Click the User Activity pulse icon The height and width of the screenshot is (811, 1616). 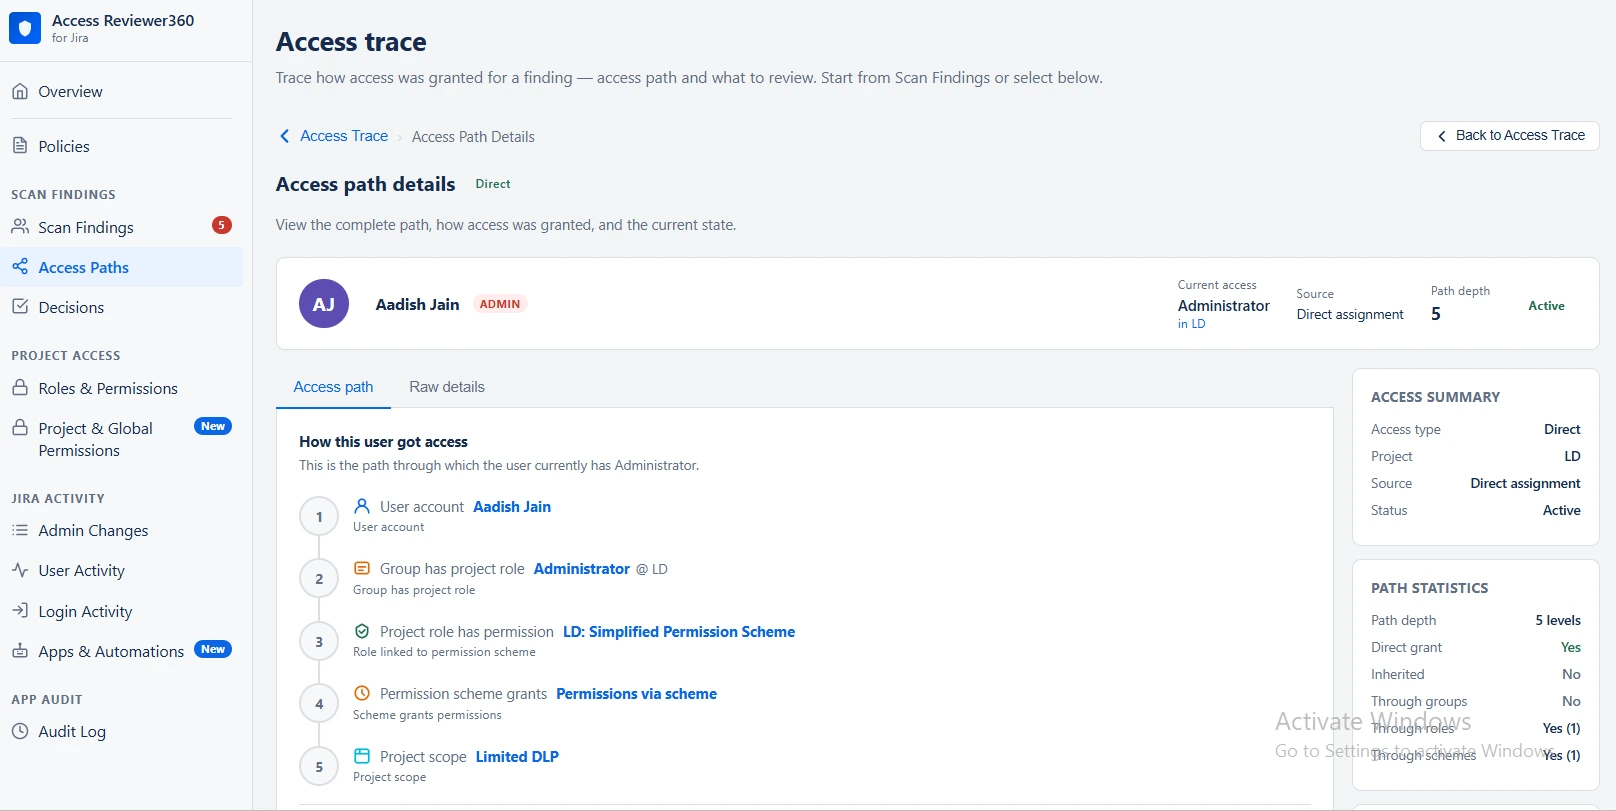(20, 570)
